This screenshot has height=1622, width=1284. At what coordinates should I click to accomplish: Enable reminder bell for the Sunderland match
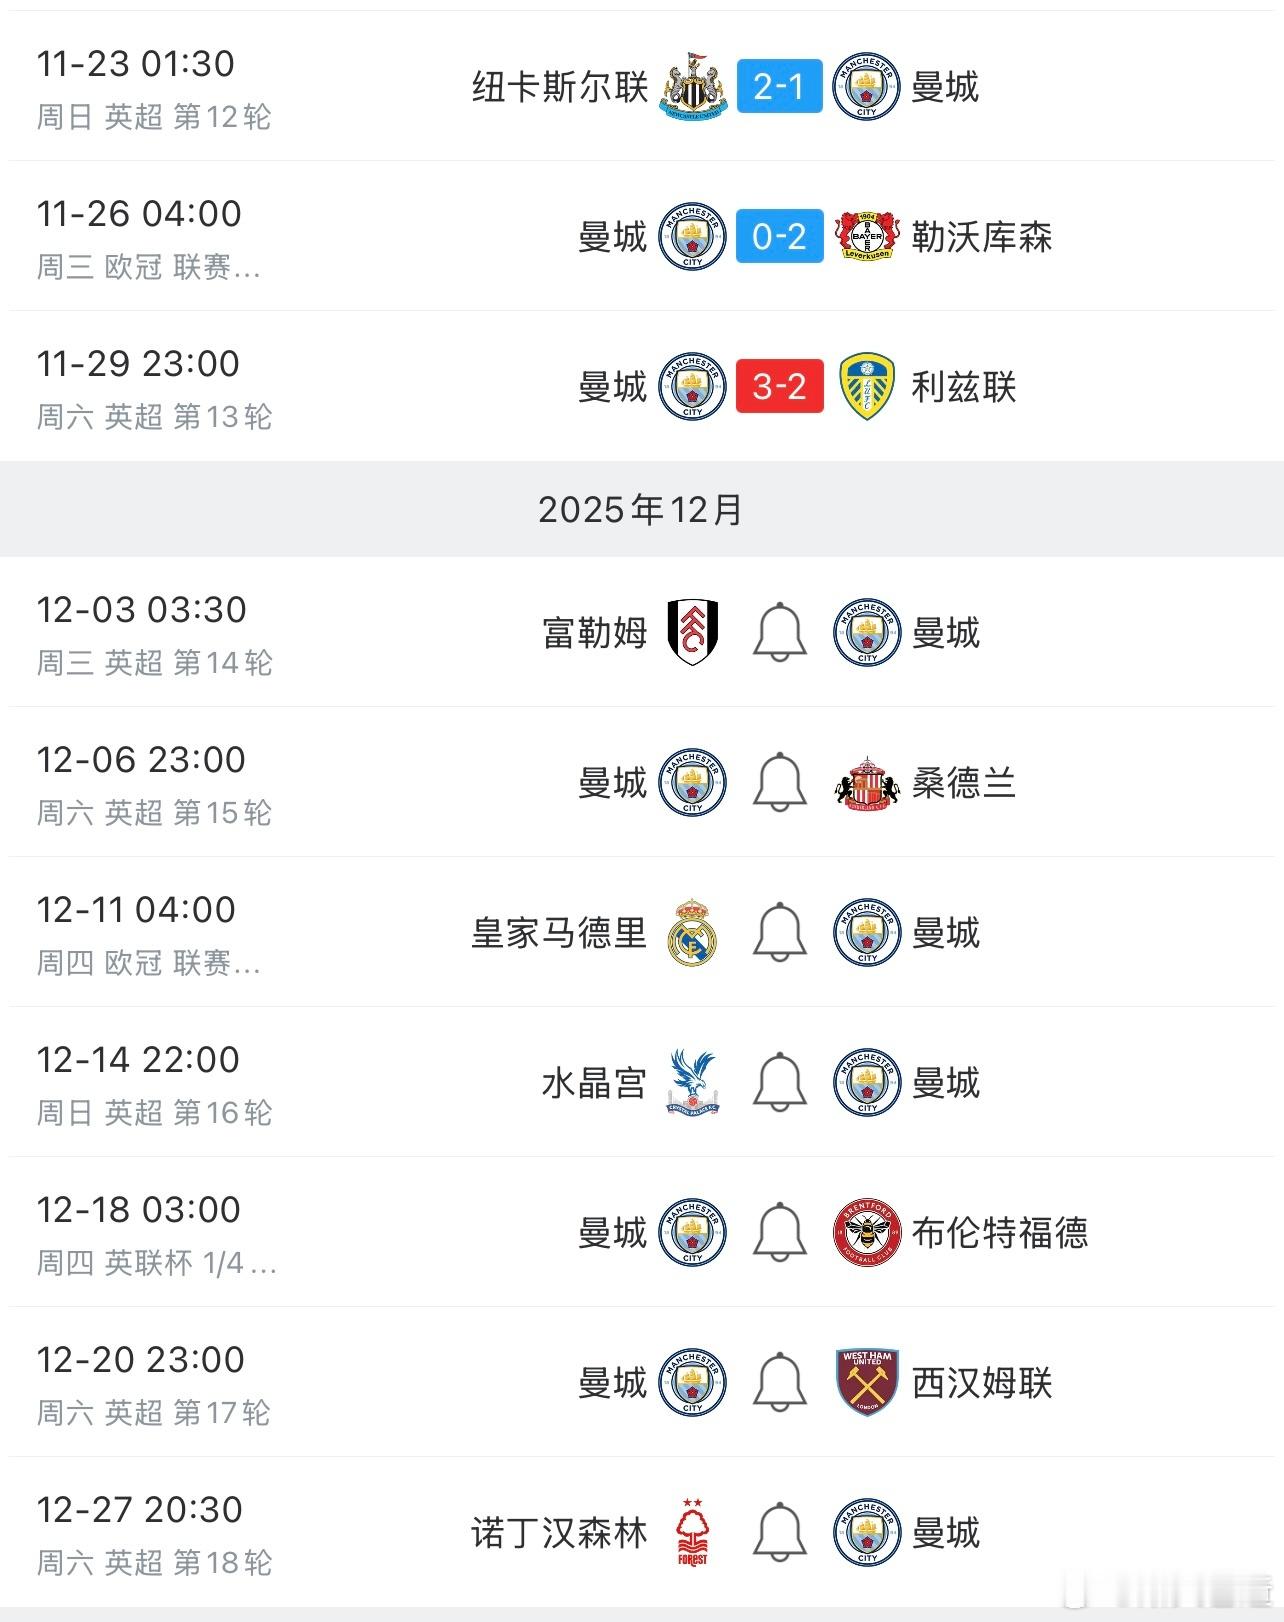click(779, 782)
